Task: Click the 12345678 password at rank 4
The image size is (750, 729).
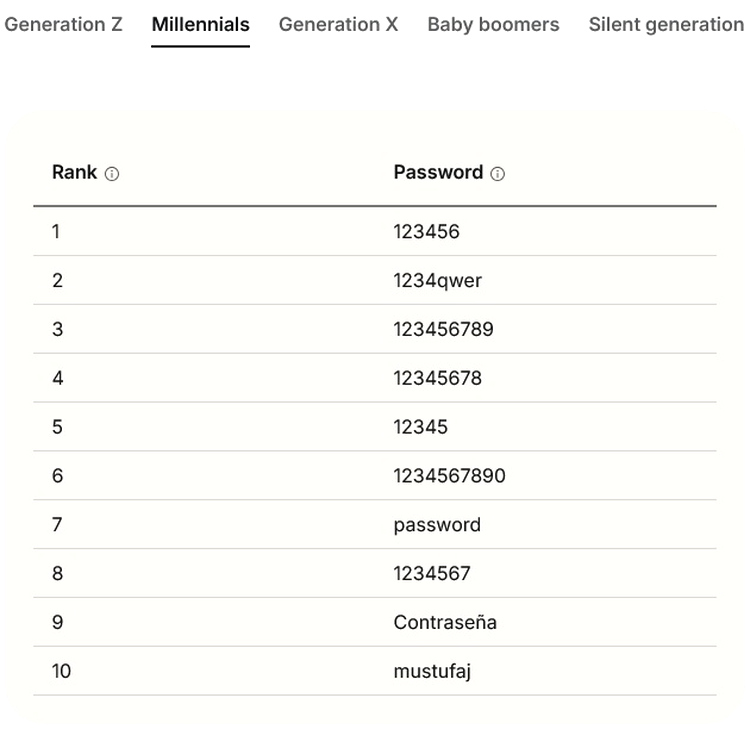Action: 437,378
